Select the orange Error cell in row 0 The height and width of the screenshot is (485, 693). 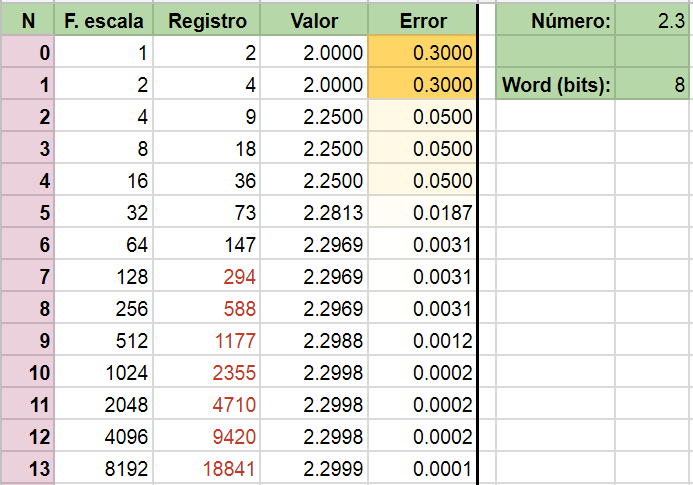[422, 52]
